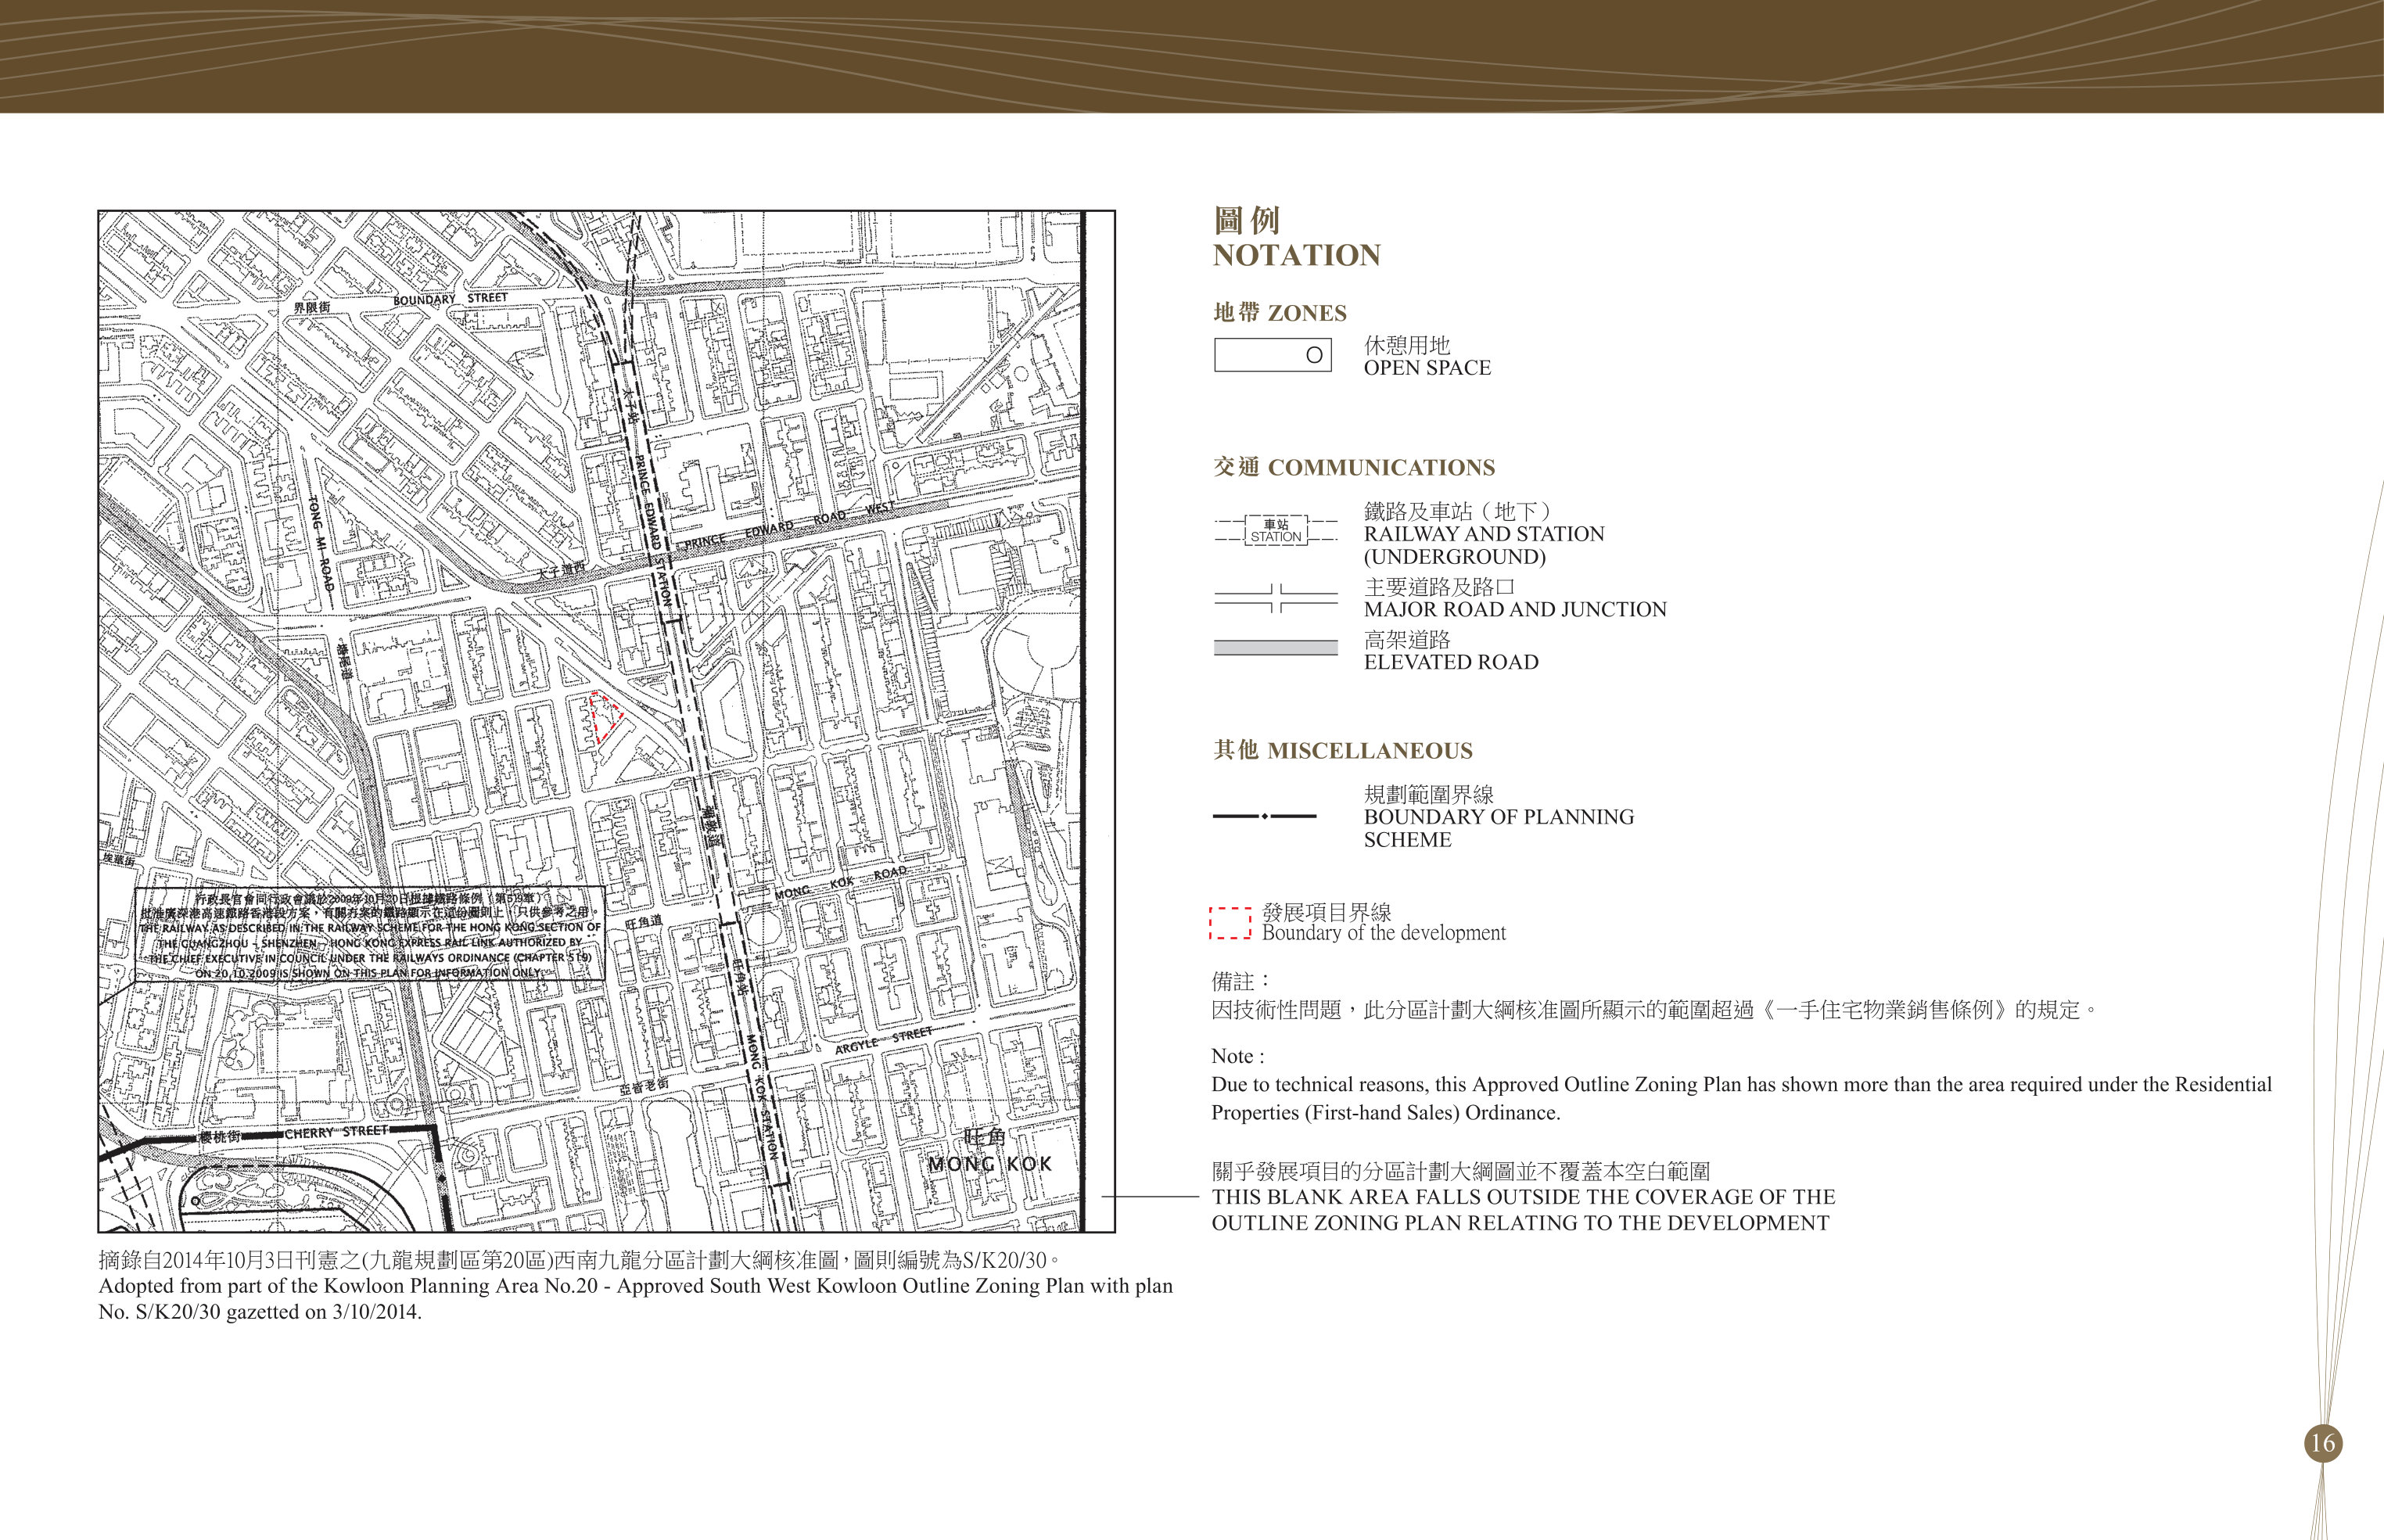Click the NOTATION heading
The height and width of the screenshot is (1540, 2384).
pos(1296,255)
